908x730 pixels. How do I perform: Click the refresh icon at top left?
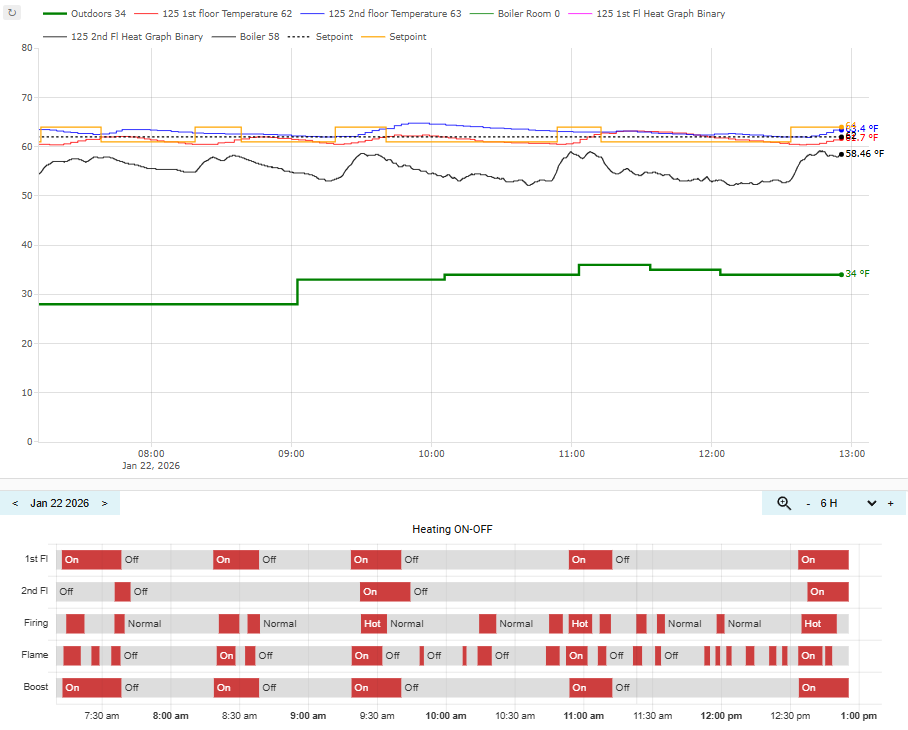(12, 12)
